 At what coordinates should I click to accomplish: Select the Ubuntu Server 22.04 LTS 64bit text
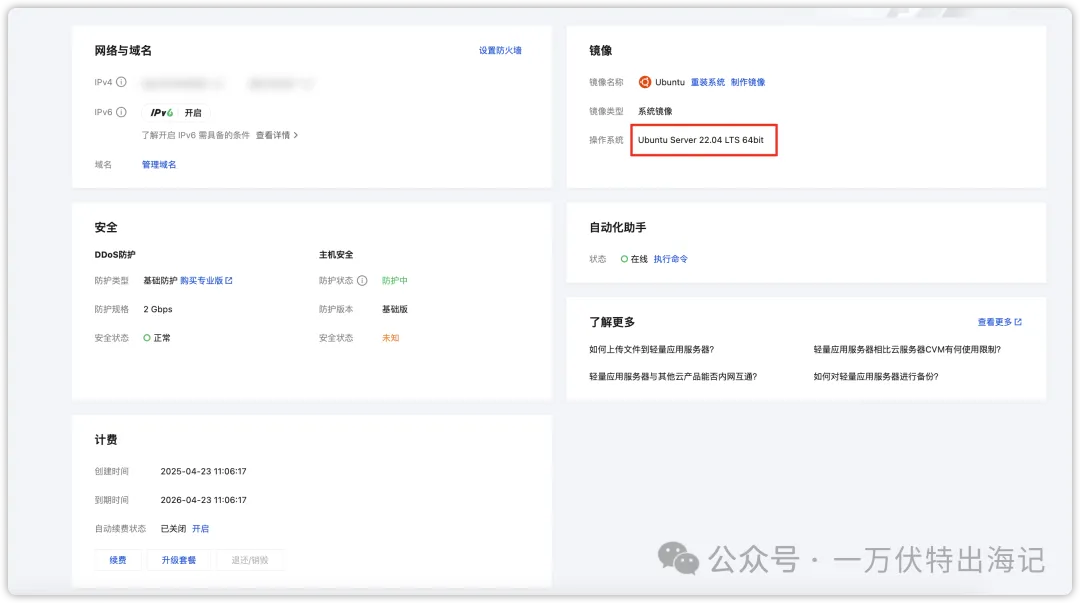pyautogui.click(x=700, y=140)
